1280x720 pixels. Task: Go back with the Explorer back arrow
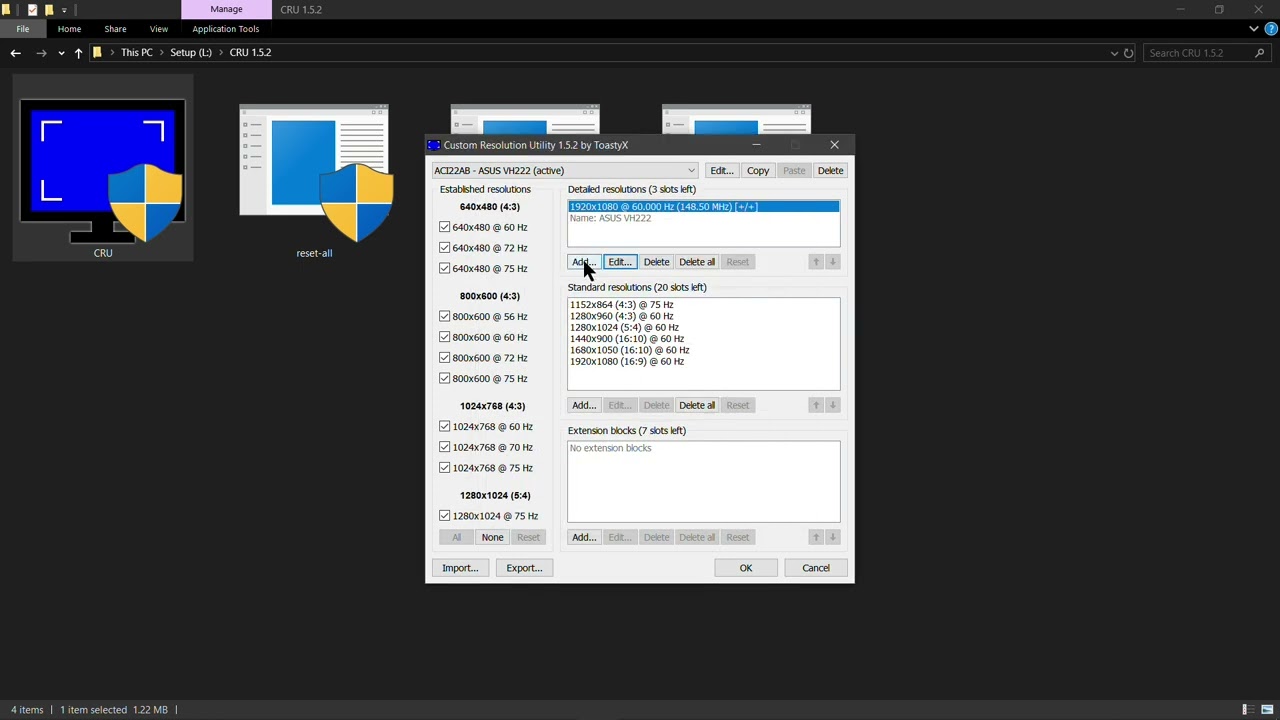[x=16, y=53]
